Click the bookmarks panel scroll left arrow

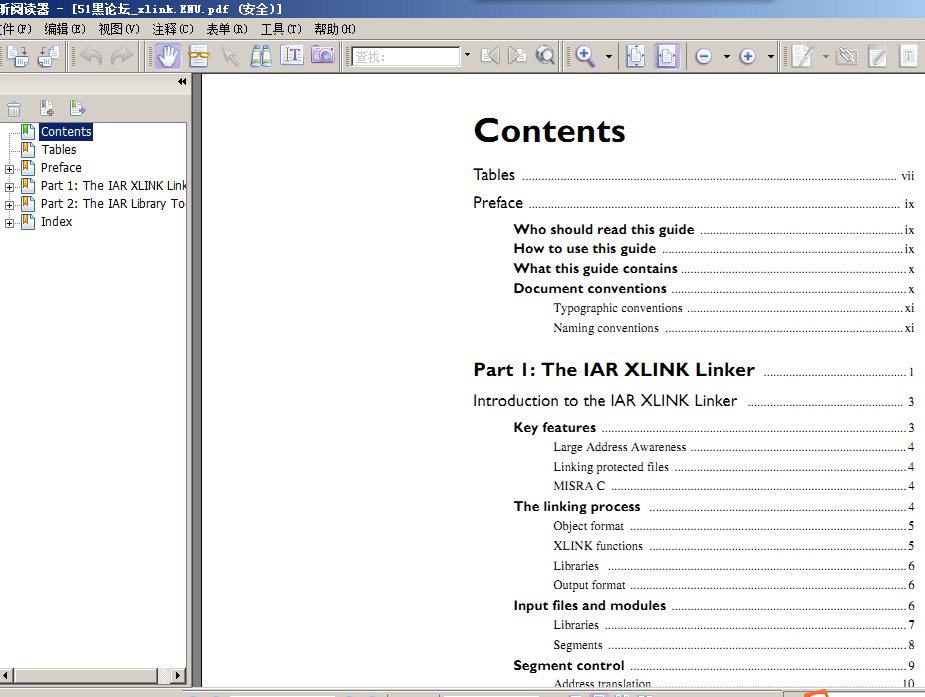[x=6, y=675]
